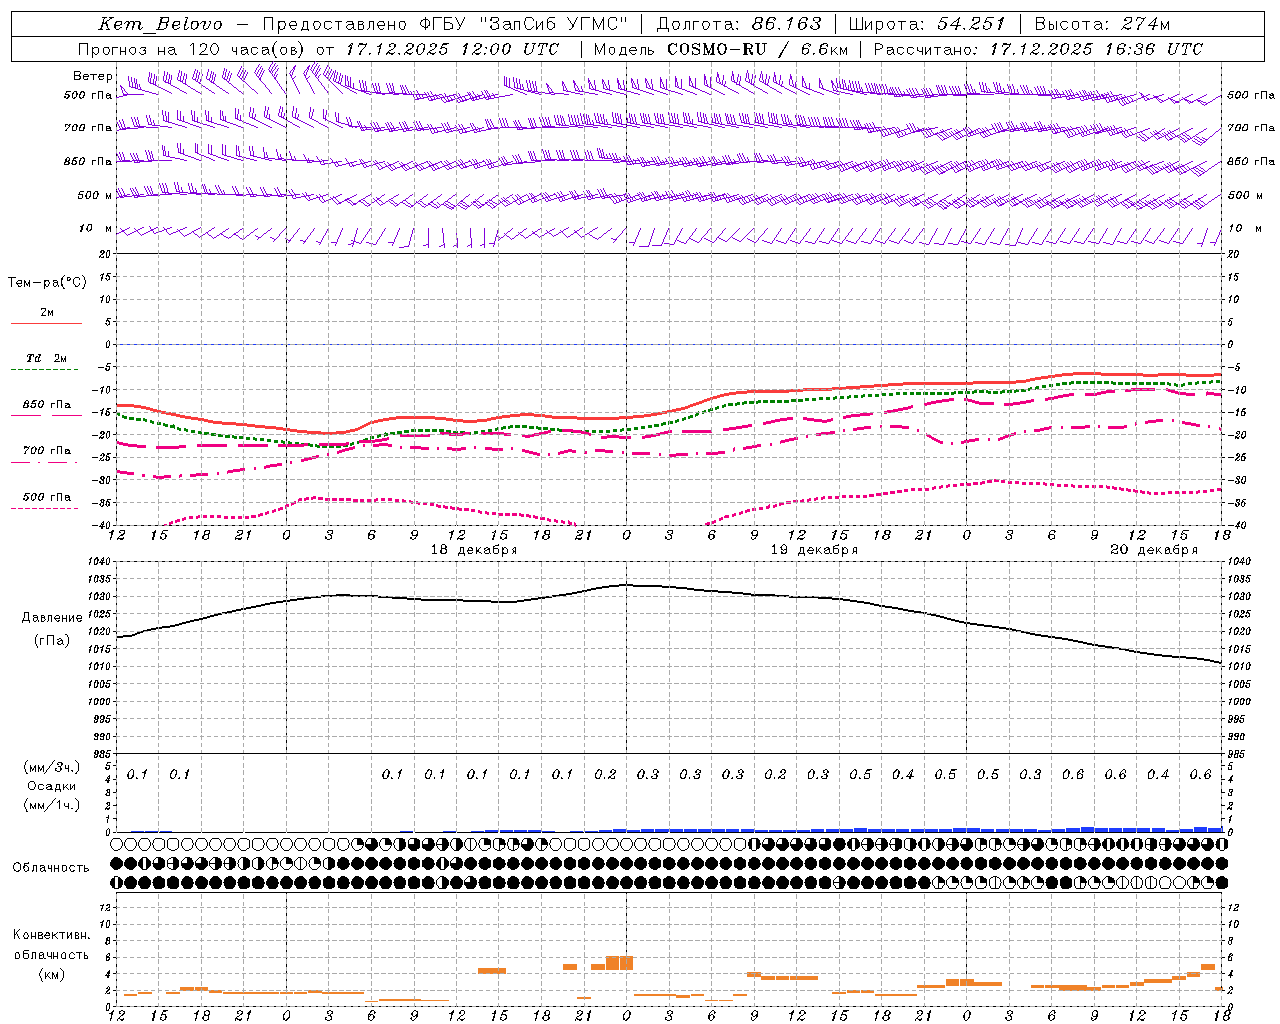Select the 'Широта: 54.251' latitude text
1280x1024 pixels.
pos(926,24)
